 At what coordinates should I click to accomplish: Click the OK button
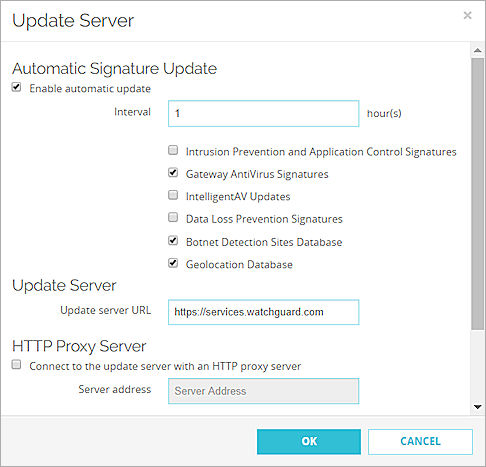[x=309, y=441]
